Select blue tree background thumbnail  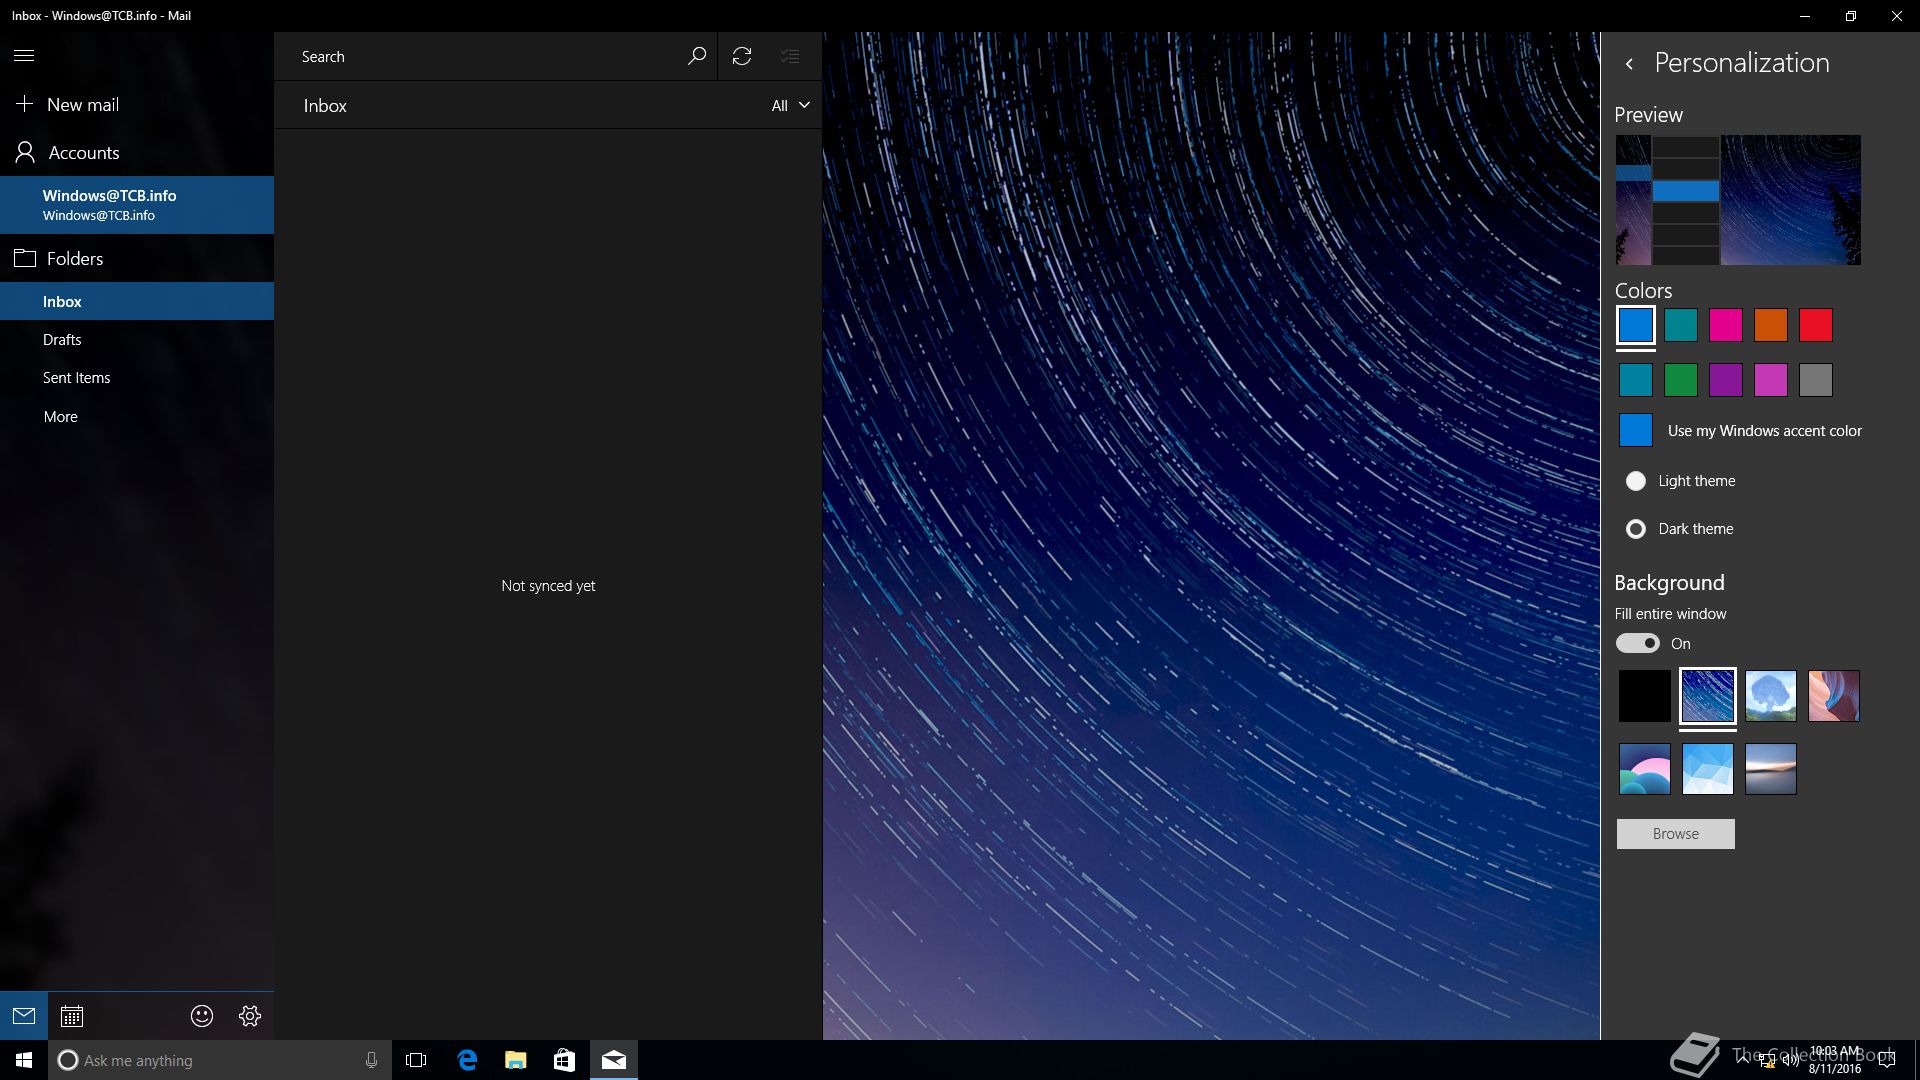tap(1771, 696)
